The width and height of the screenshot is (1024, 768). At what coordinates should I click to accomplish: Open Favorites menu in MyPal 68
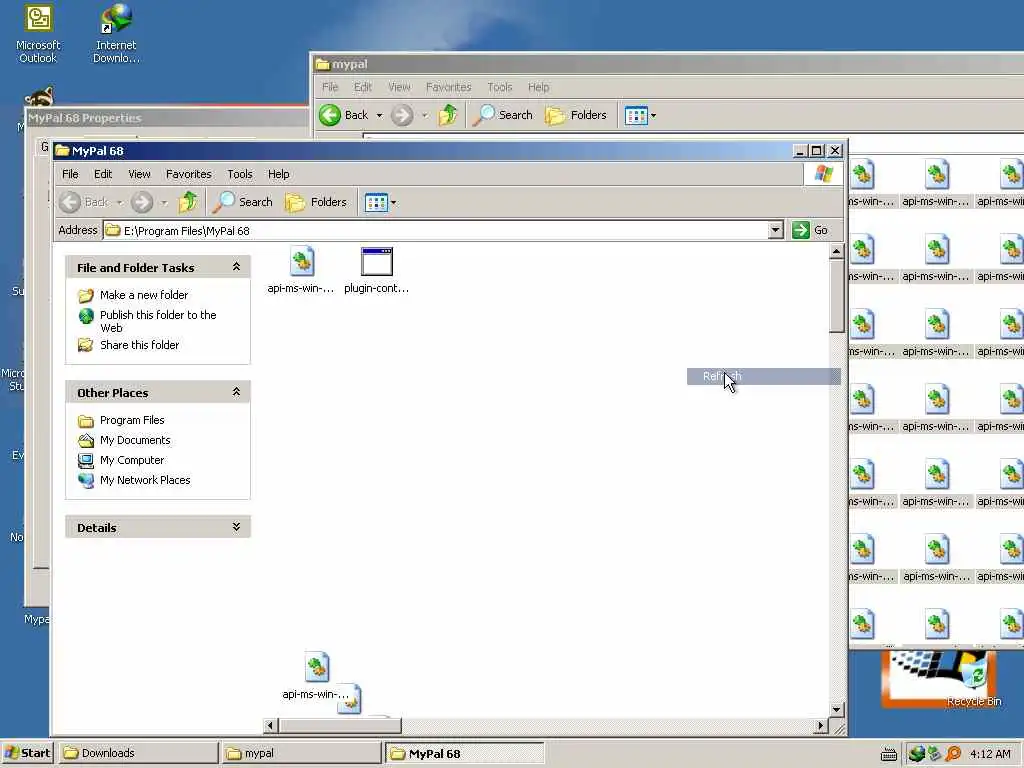tap(188, 174)
